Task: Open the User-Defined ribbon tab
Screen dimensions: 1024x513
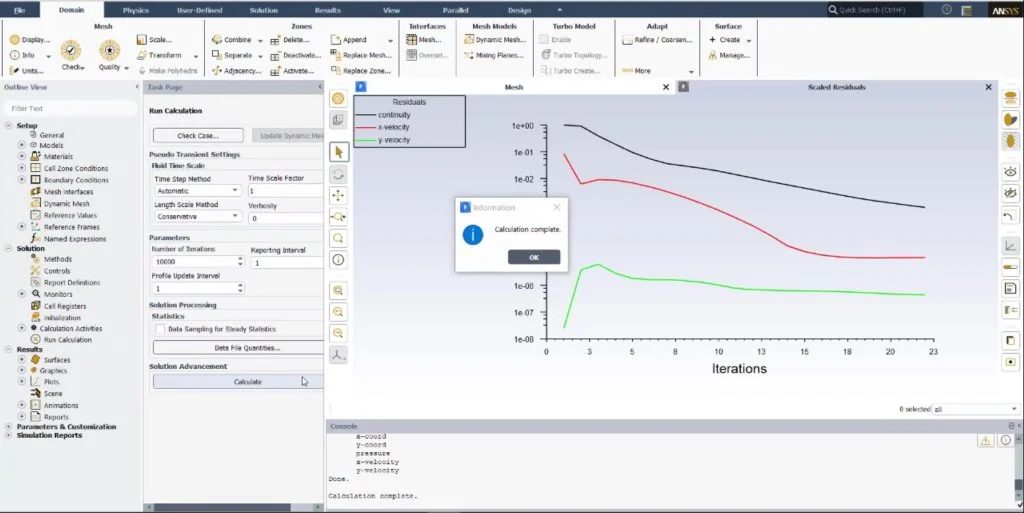Action: point(199,10)
